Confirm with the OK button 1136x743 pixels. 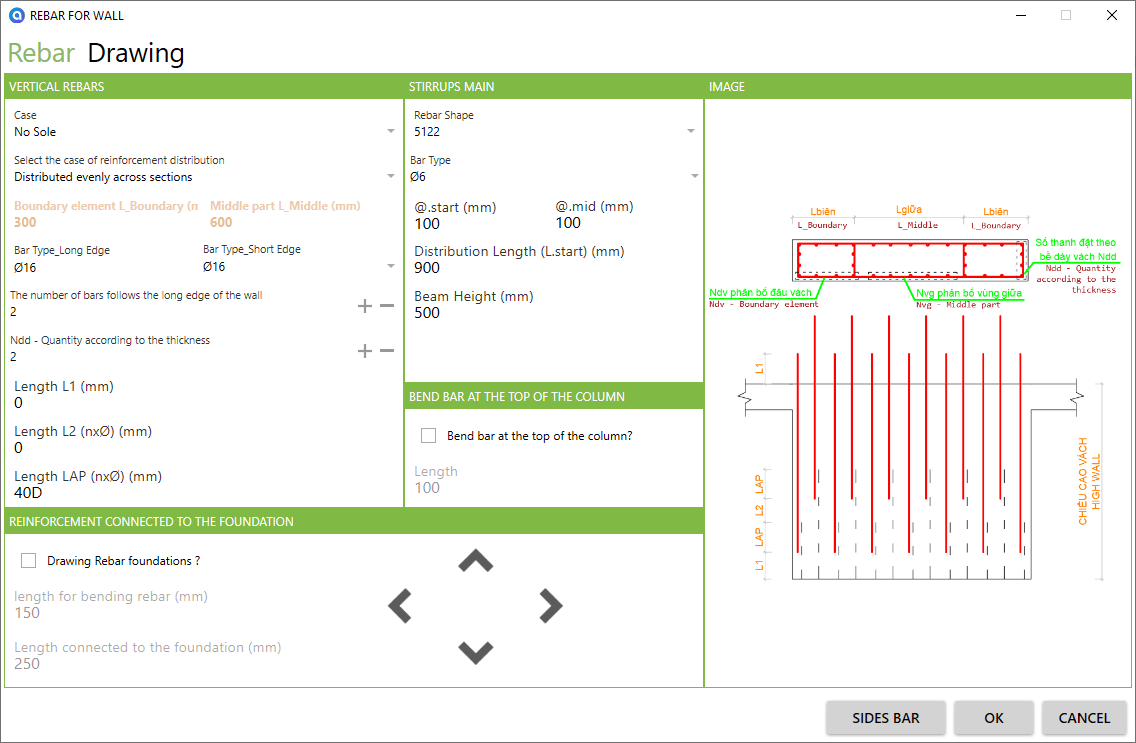(993, 718)
